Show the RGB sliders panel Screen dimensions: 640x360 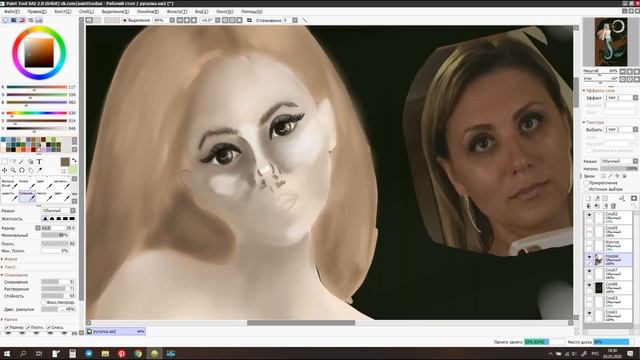14,20
